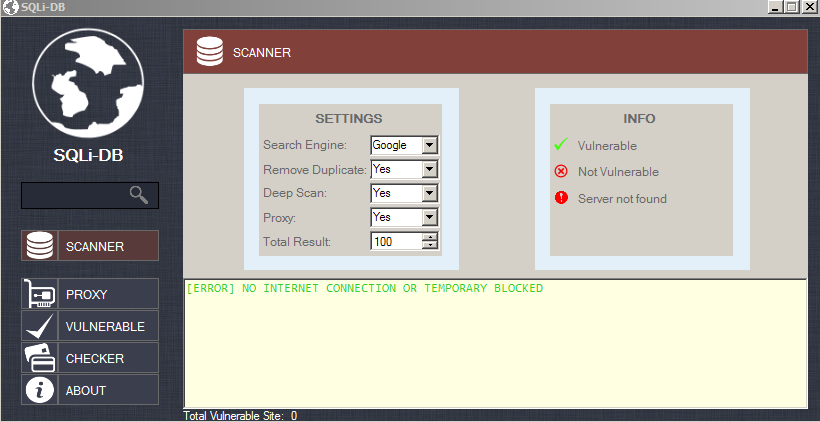Click the ABOUT info icon
The width and height of the screenshot is (820, 422).
(x=40, y=390)
